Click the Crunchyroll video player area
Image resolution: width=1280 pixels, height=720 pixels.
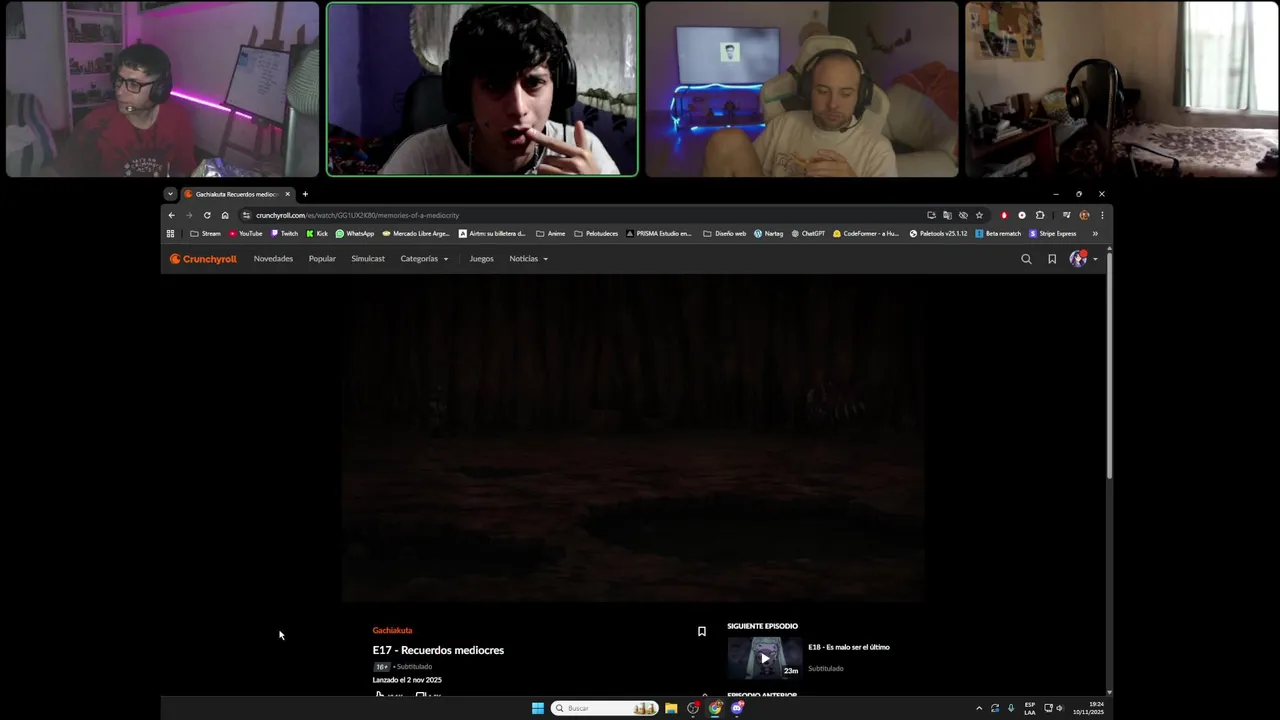[633, 439]
